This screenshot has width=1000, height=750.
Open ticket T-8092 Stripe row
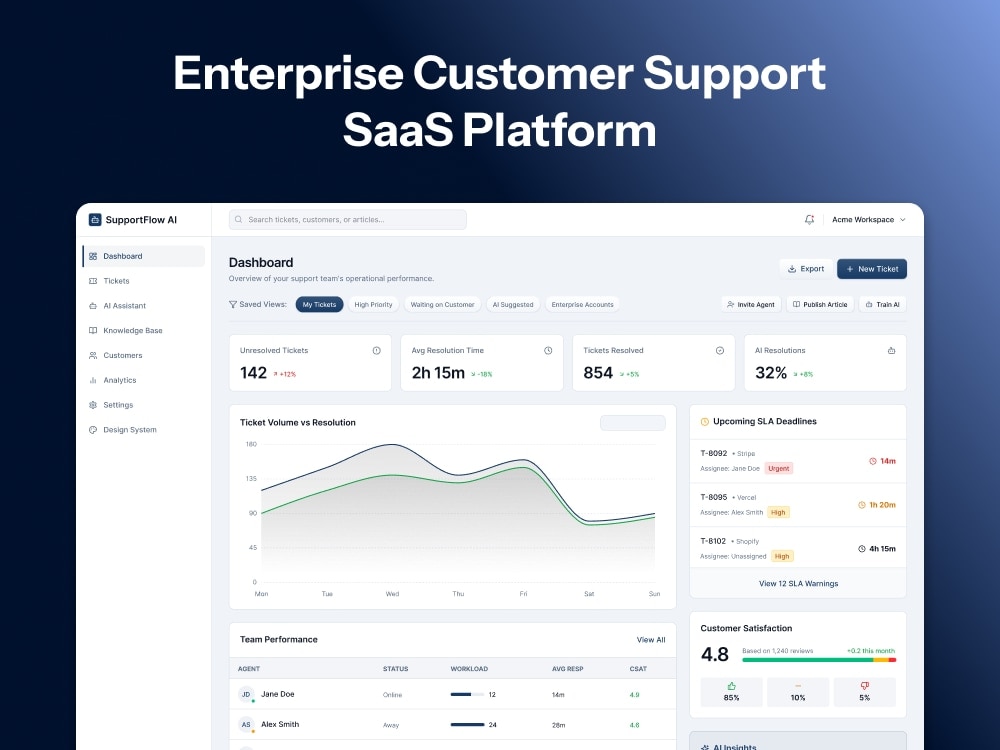click(798, 460)
